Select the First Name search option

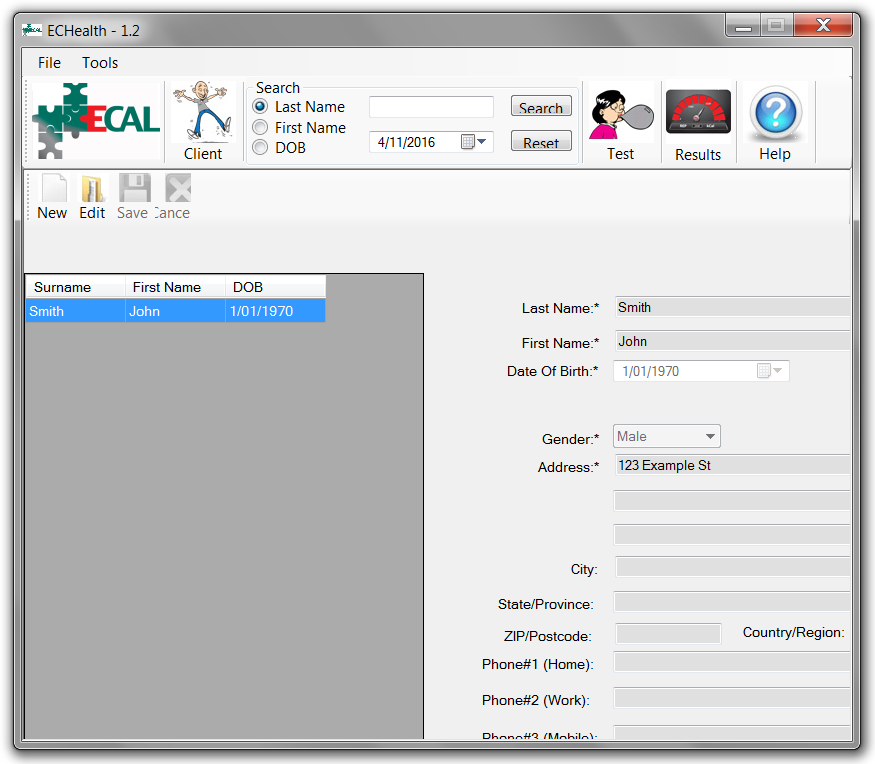260,128
